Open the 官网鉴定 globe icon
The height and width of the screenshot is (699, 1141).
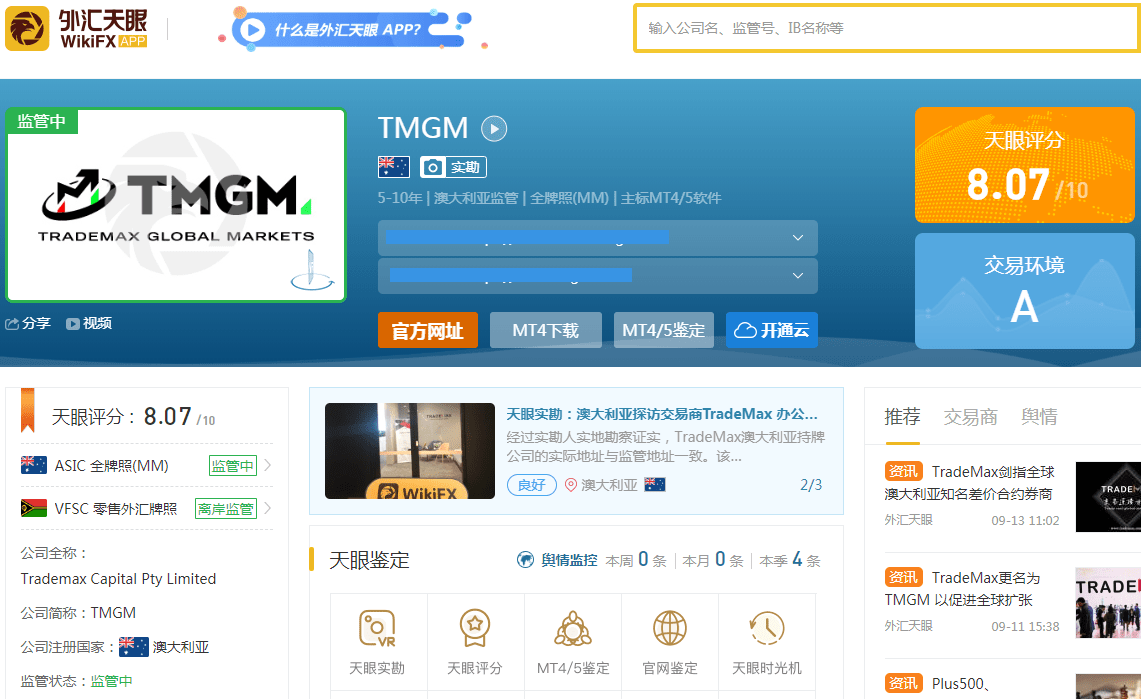tap(669, 628)
